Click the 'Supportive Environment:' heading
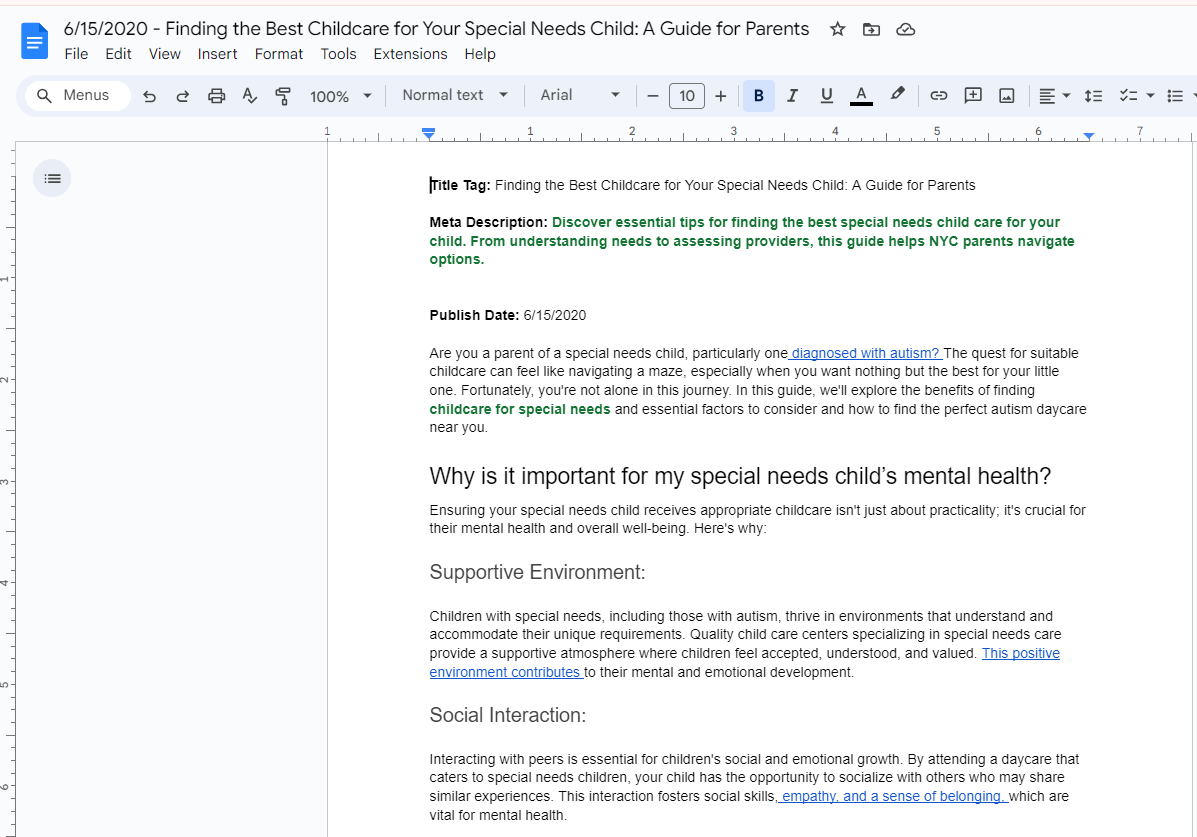This screenshot has height=837, width=1197. point(537,572)
